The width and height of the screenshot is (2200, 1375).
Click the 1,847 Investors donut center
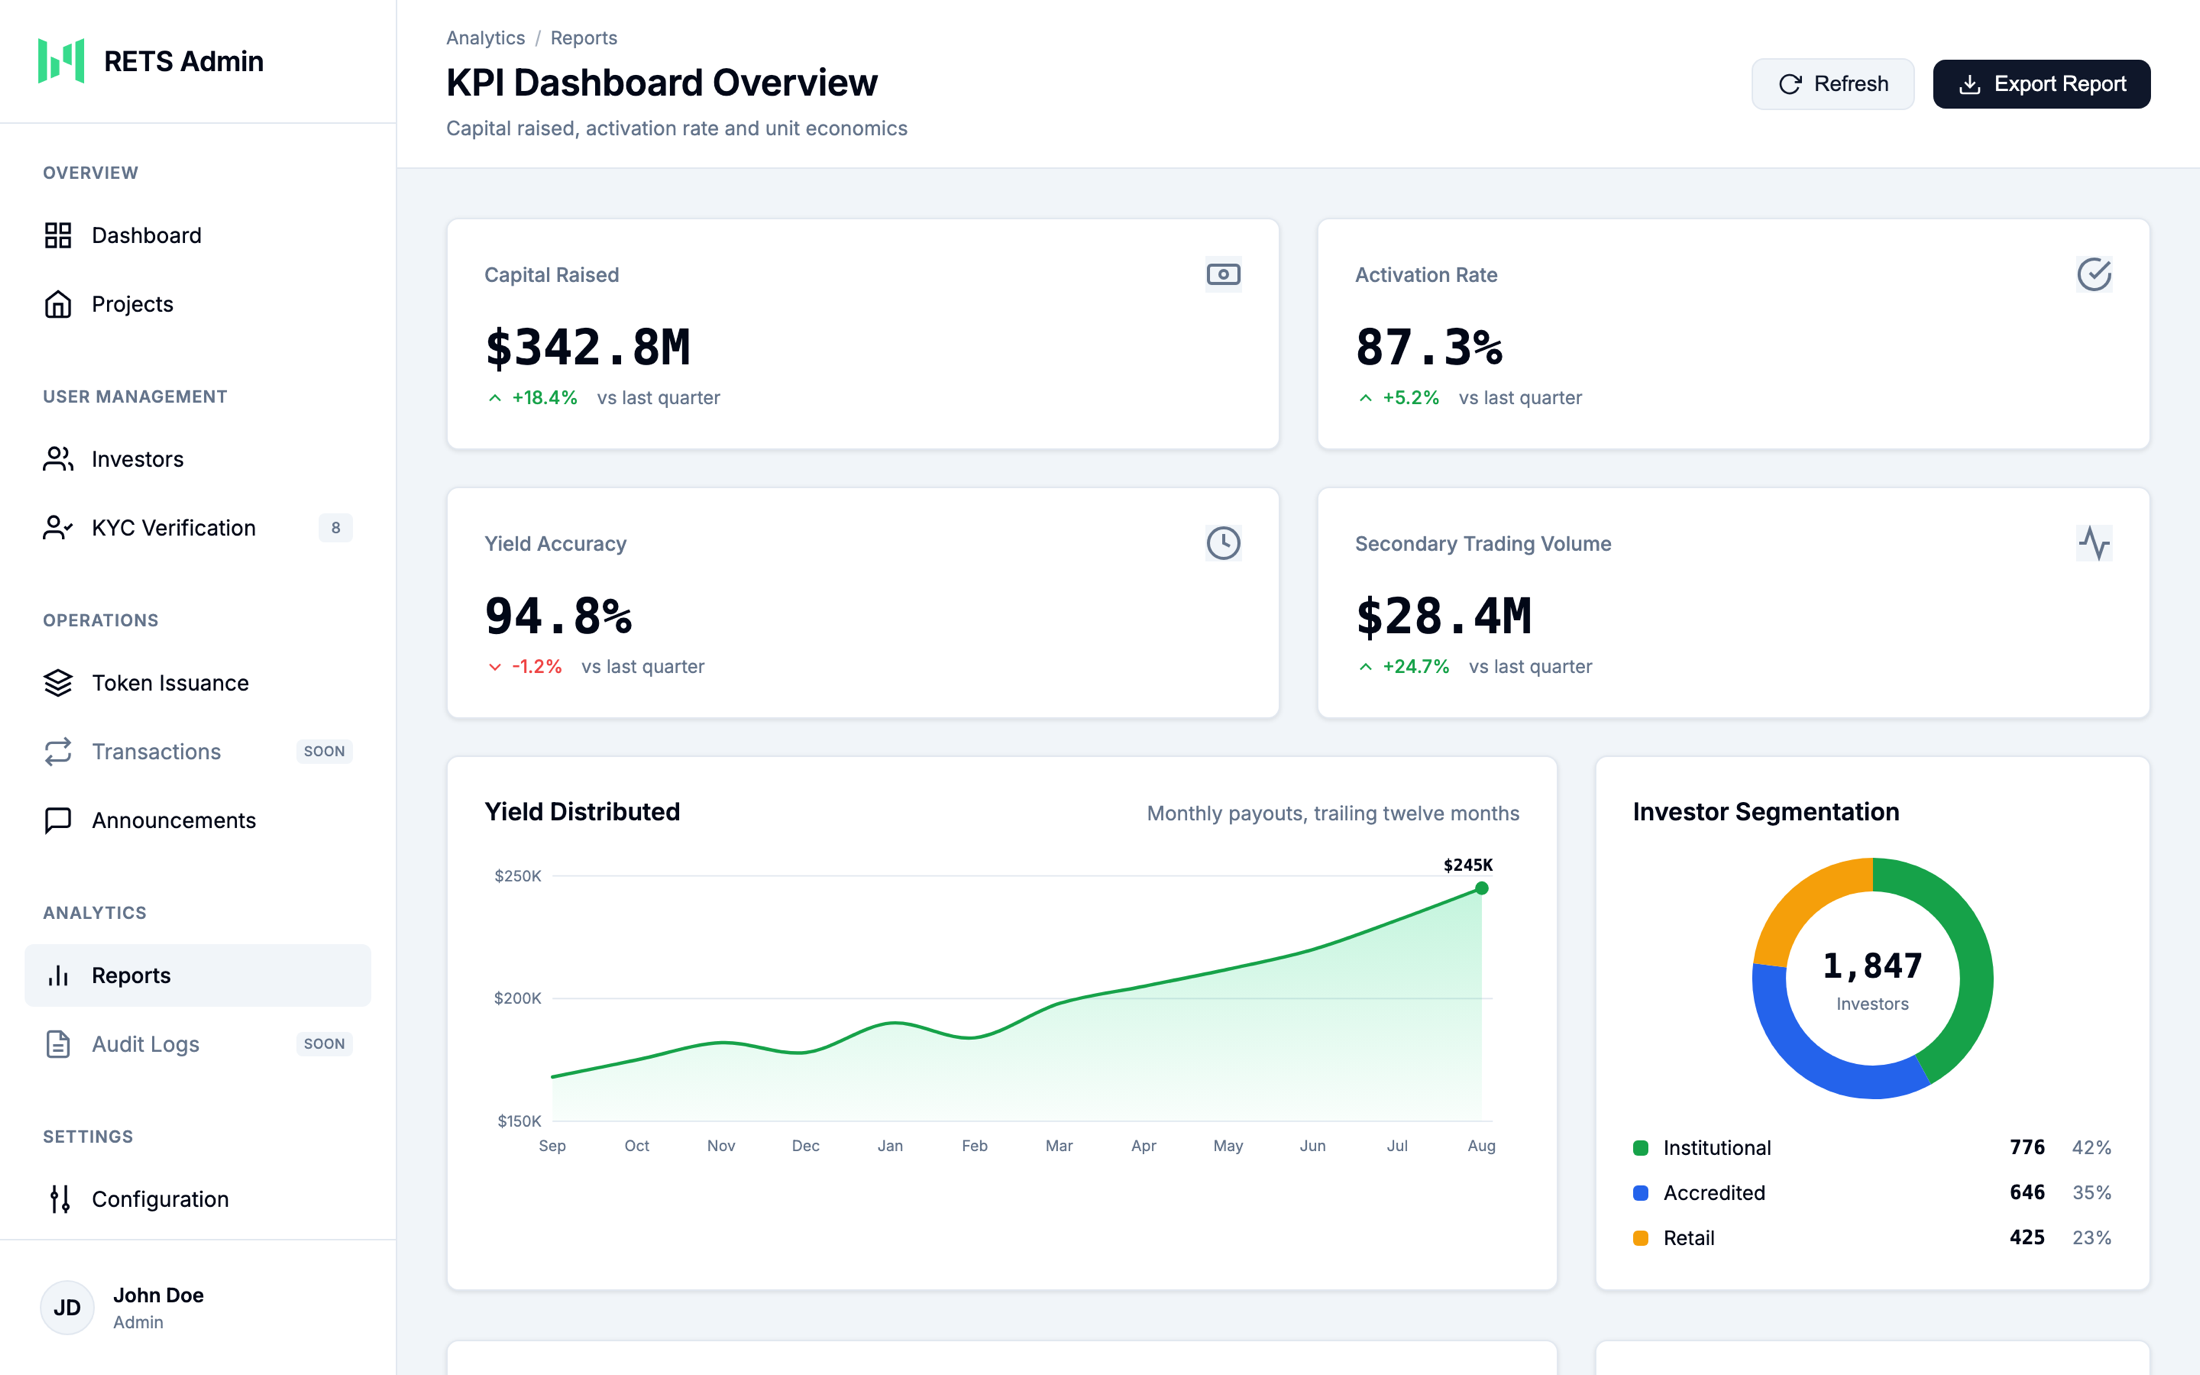pos(1872,979)
